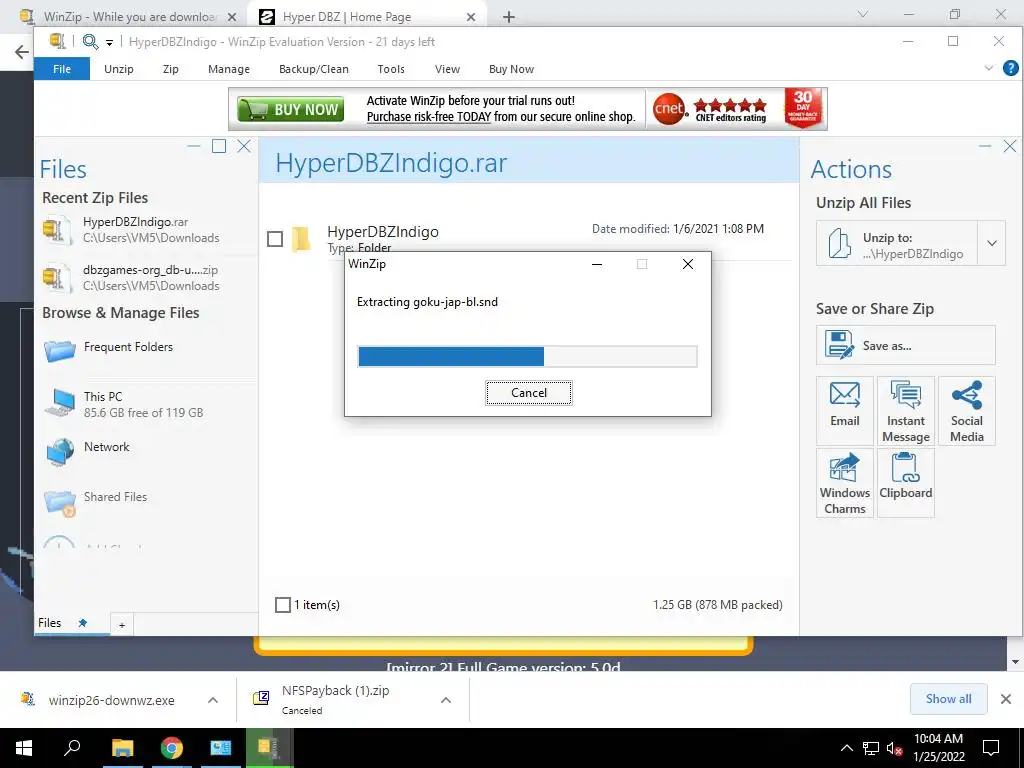Open the Buy Now ribbon tab
The image size is (1024, 768).
point(511,69)
